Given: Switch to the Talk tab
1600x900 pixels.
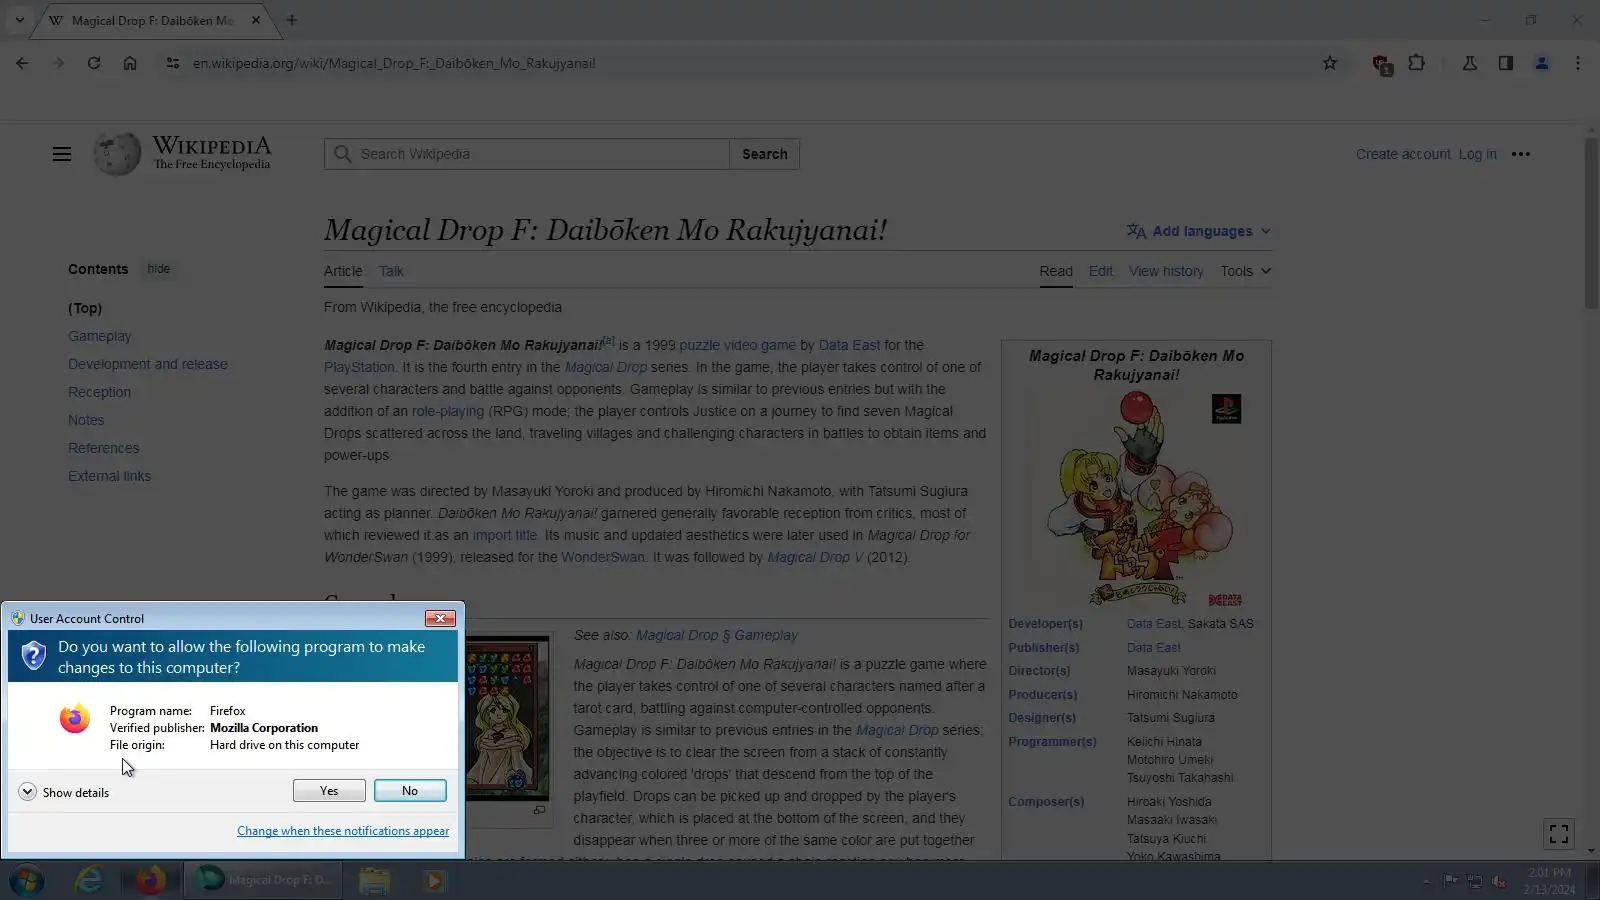Looking at the screenshot, I should point(391,271).
